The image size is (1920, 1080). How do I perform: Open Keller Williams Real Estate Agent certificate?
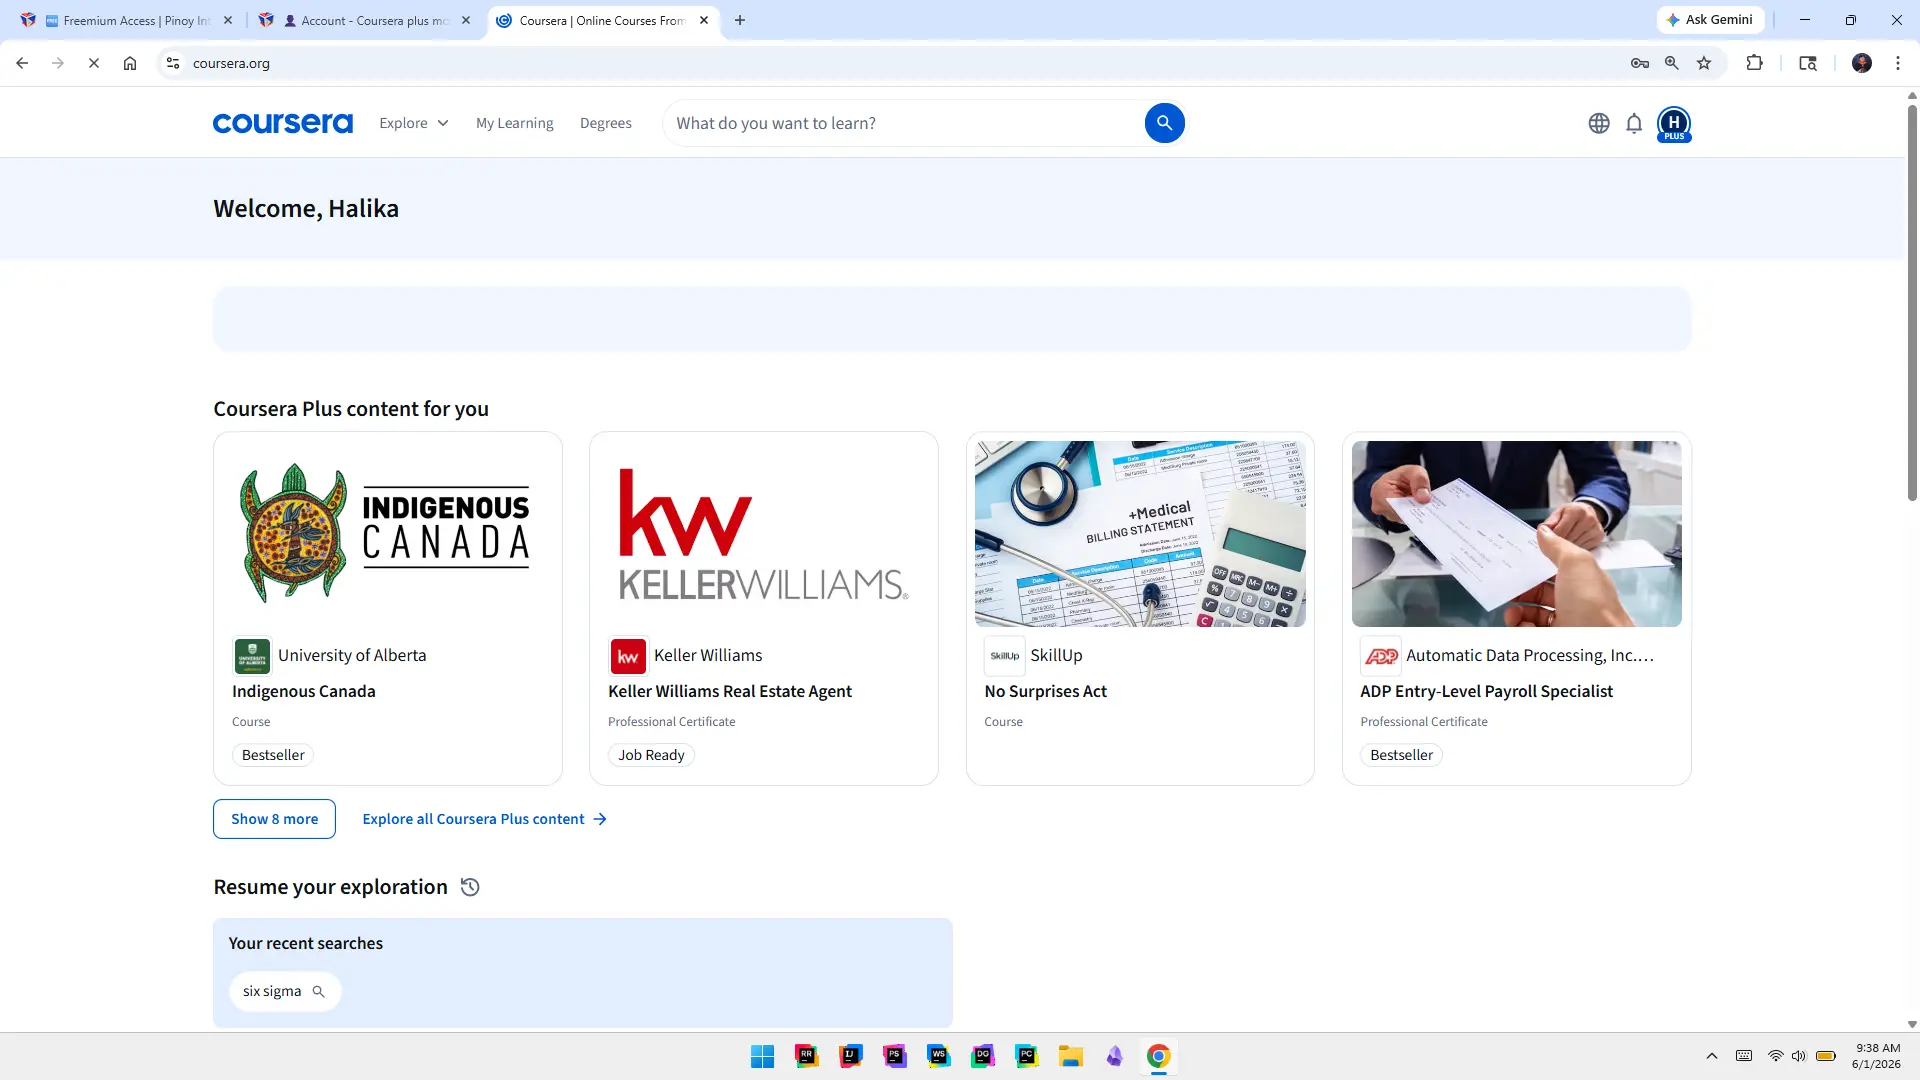coord(730,691)
